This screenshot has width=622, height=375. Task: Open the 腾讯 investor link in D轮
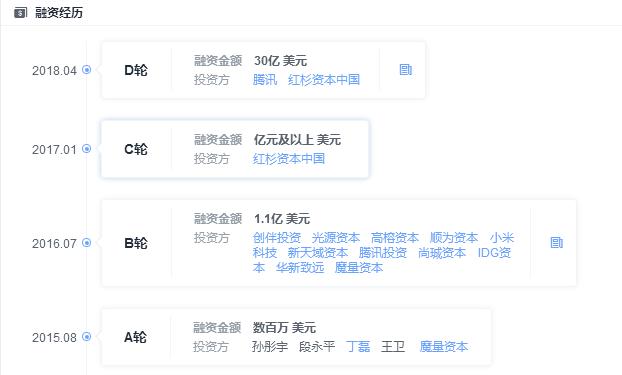point(265,80)
